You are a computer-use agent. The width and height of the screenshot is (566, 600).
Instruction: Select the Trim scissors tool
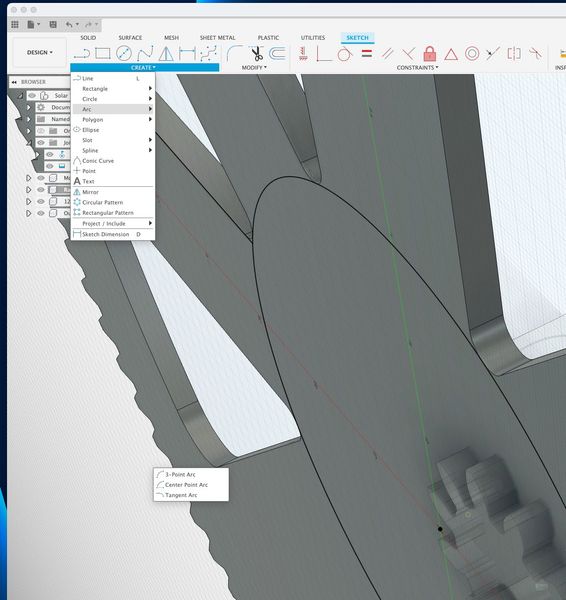click(x=256, y=54)
